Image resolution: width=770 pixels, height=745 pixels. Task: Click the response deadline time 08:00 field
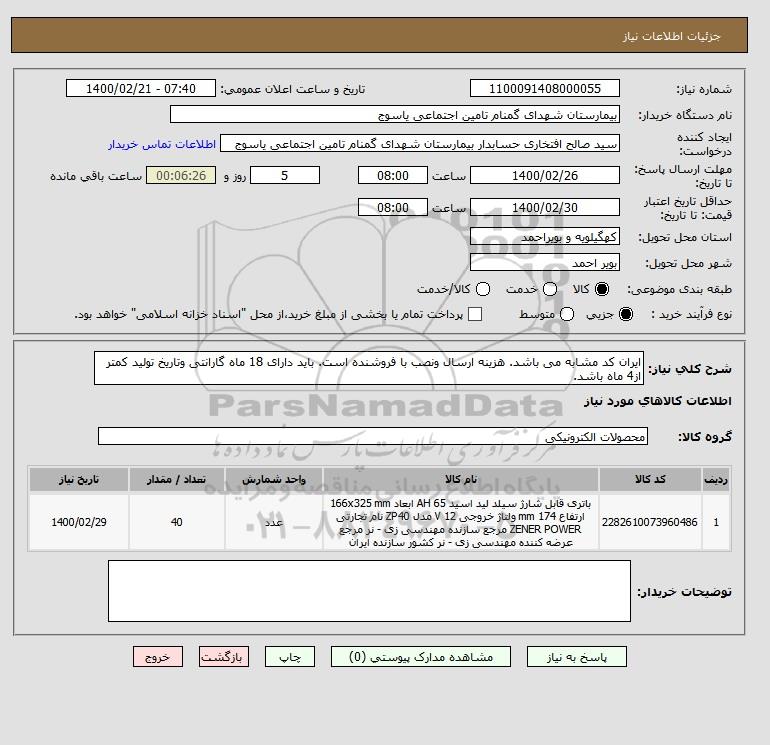click(x=392, y=175)
